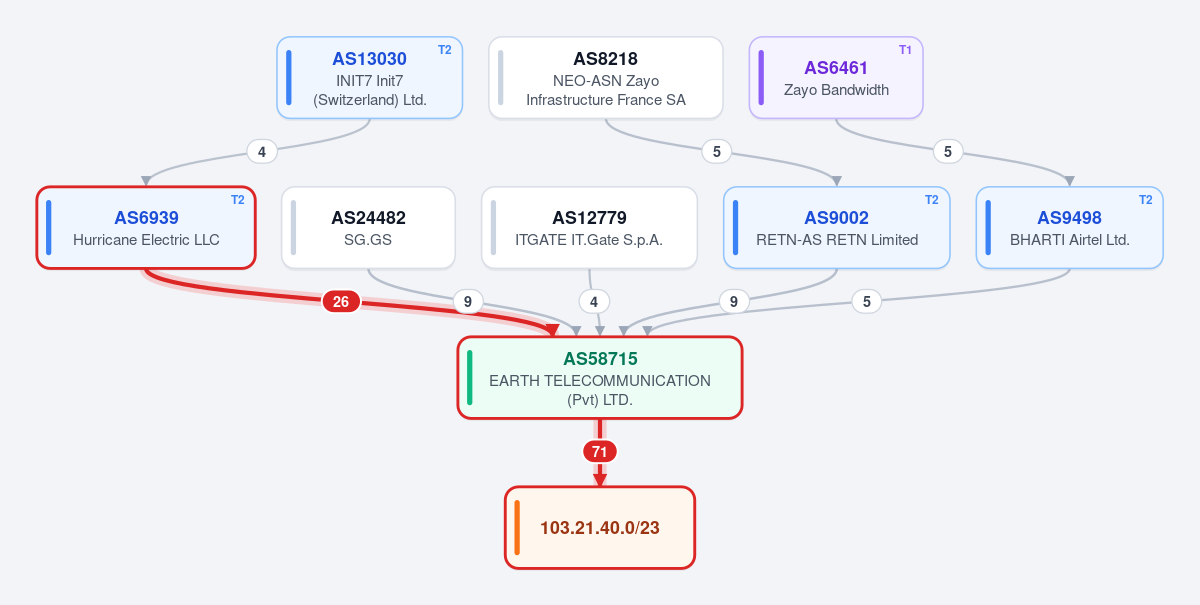Click the red 71 edge badge

point(600,452)
